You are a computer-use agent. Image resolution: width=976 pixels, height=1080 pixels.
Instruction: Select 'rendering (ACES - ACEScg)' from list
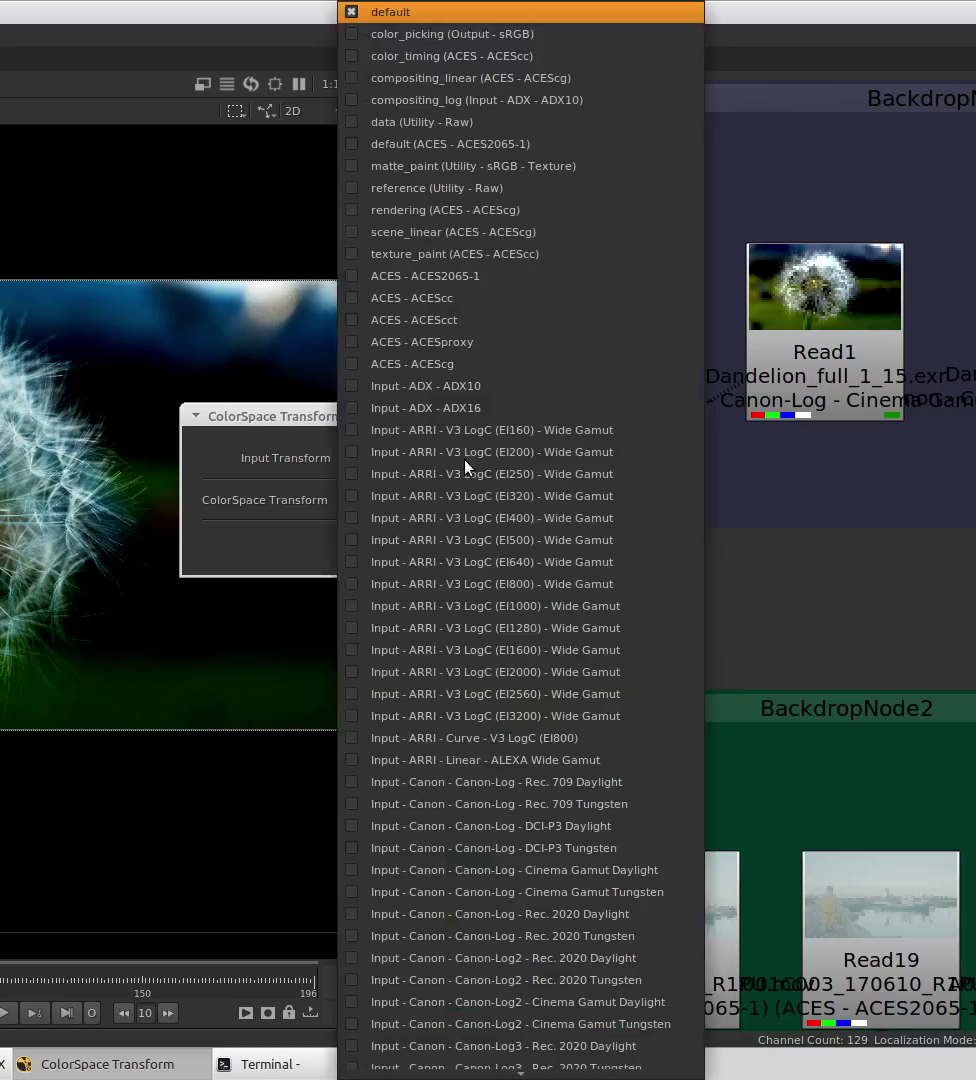[x=445, y=210]
